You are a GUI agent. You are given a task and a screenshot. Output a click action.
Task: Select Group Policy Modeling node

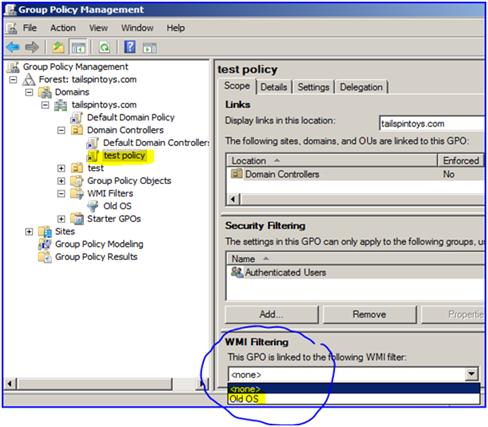(x=99, y=244)
